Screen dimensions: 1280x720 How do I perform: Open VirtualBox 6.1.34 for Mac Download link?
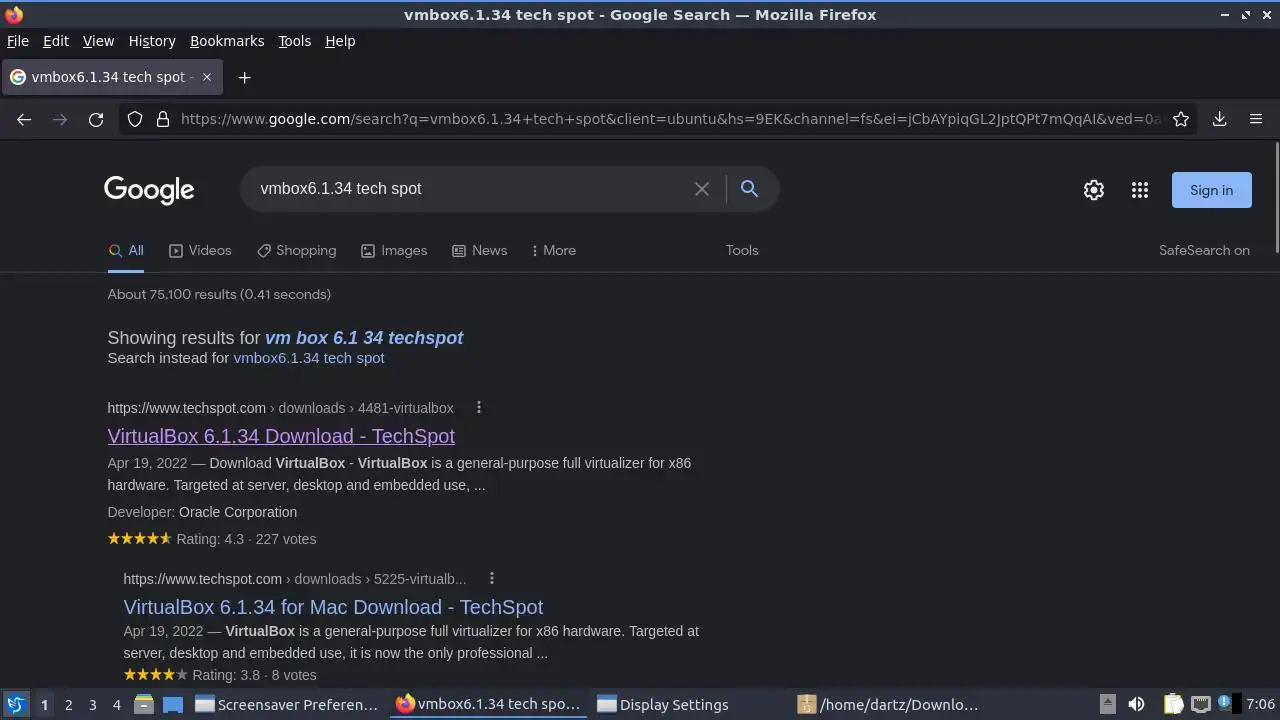[x=333, y=607]
